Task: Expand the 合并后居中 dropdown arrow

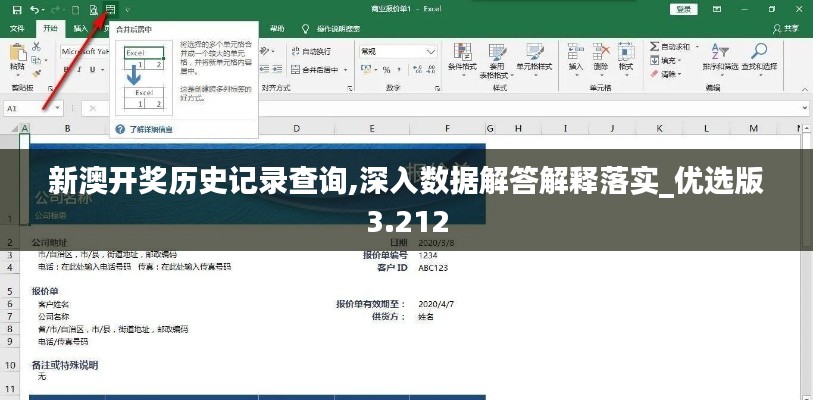Action: (x=346, y=69)
